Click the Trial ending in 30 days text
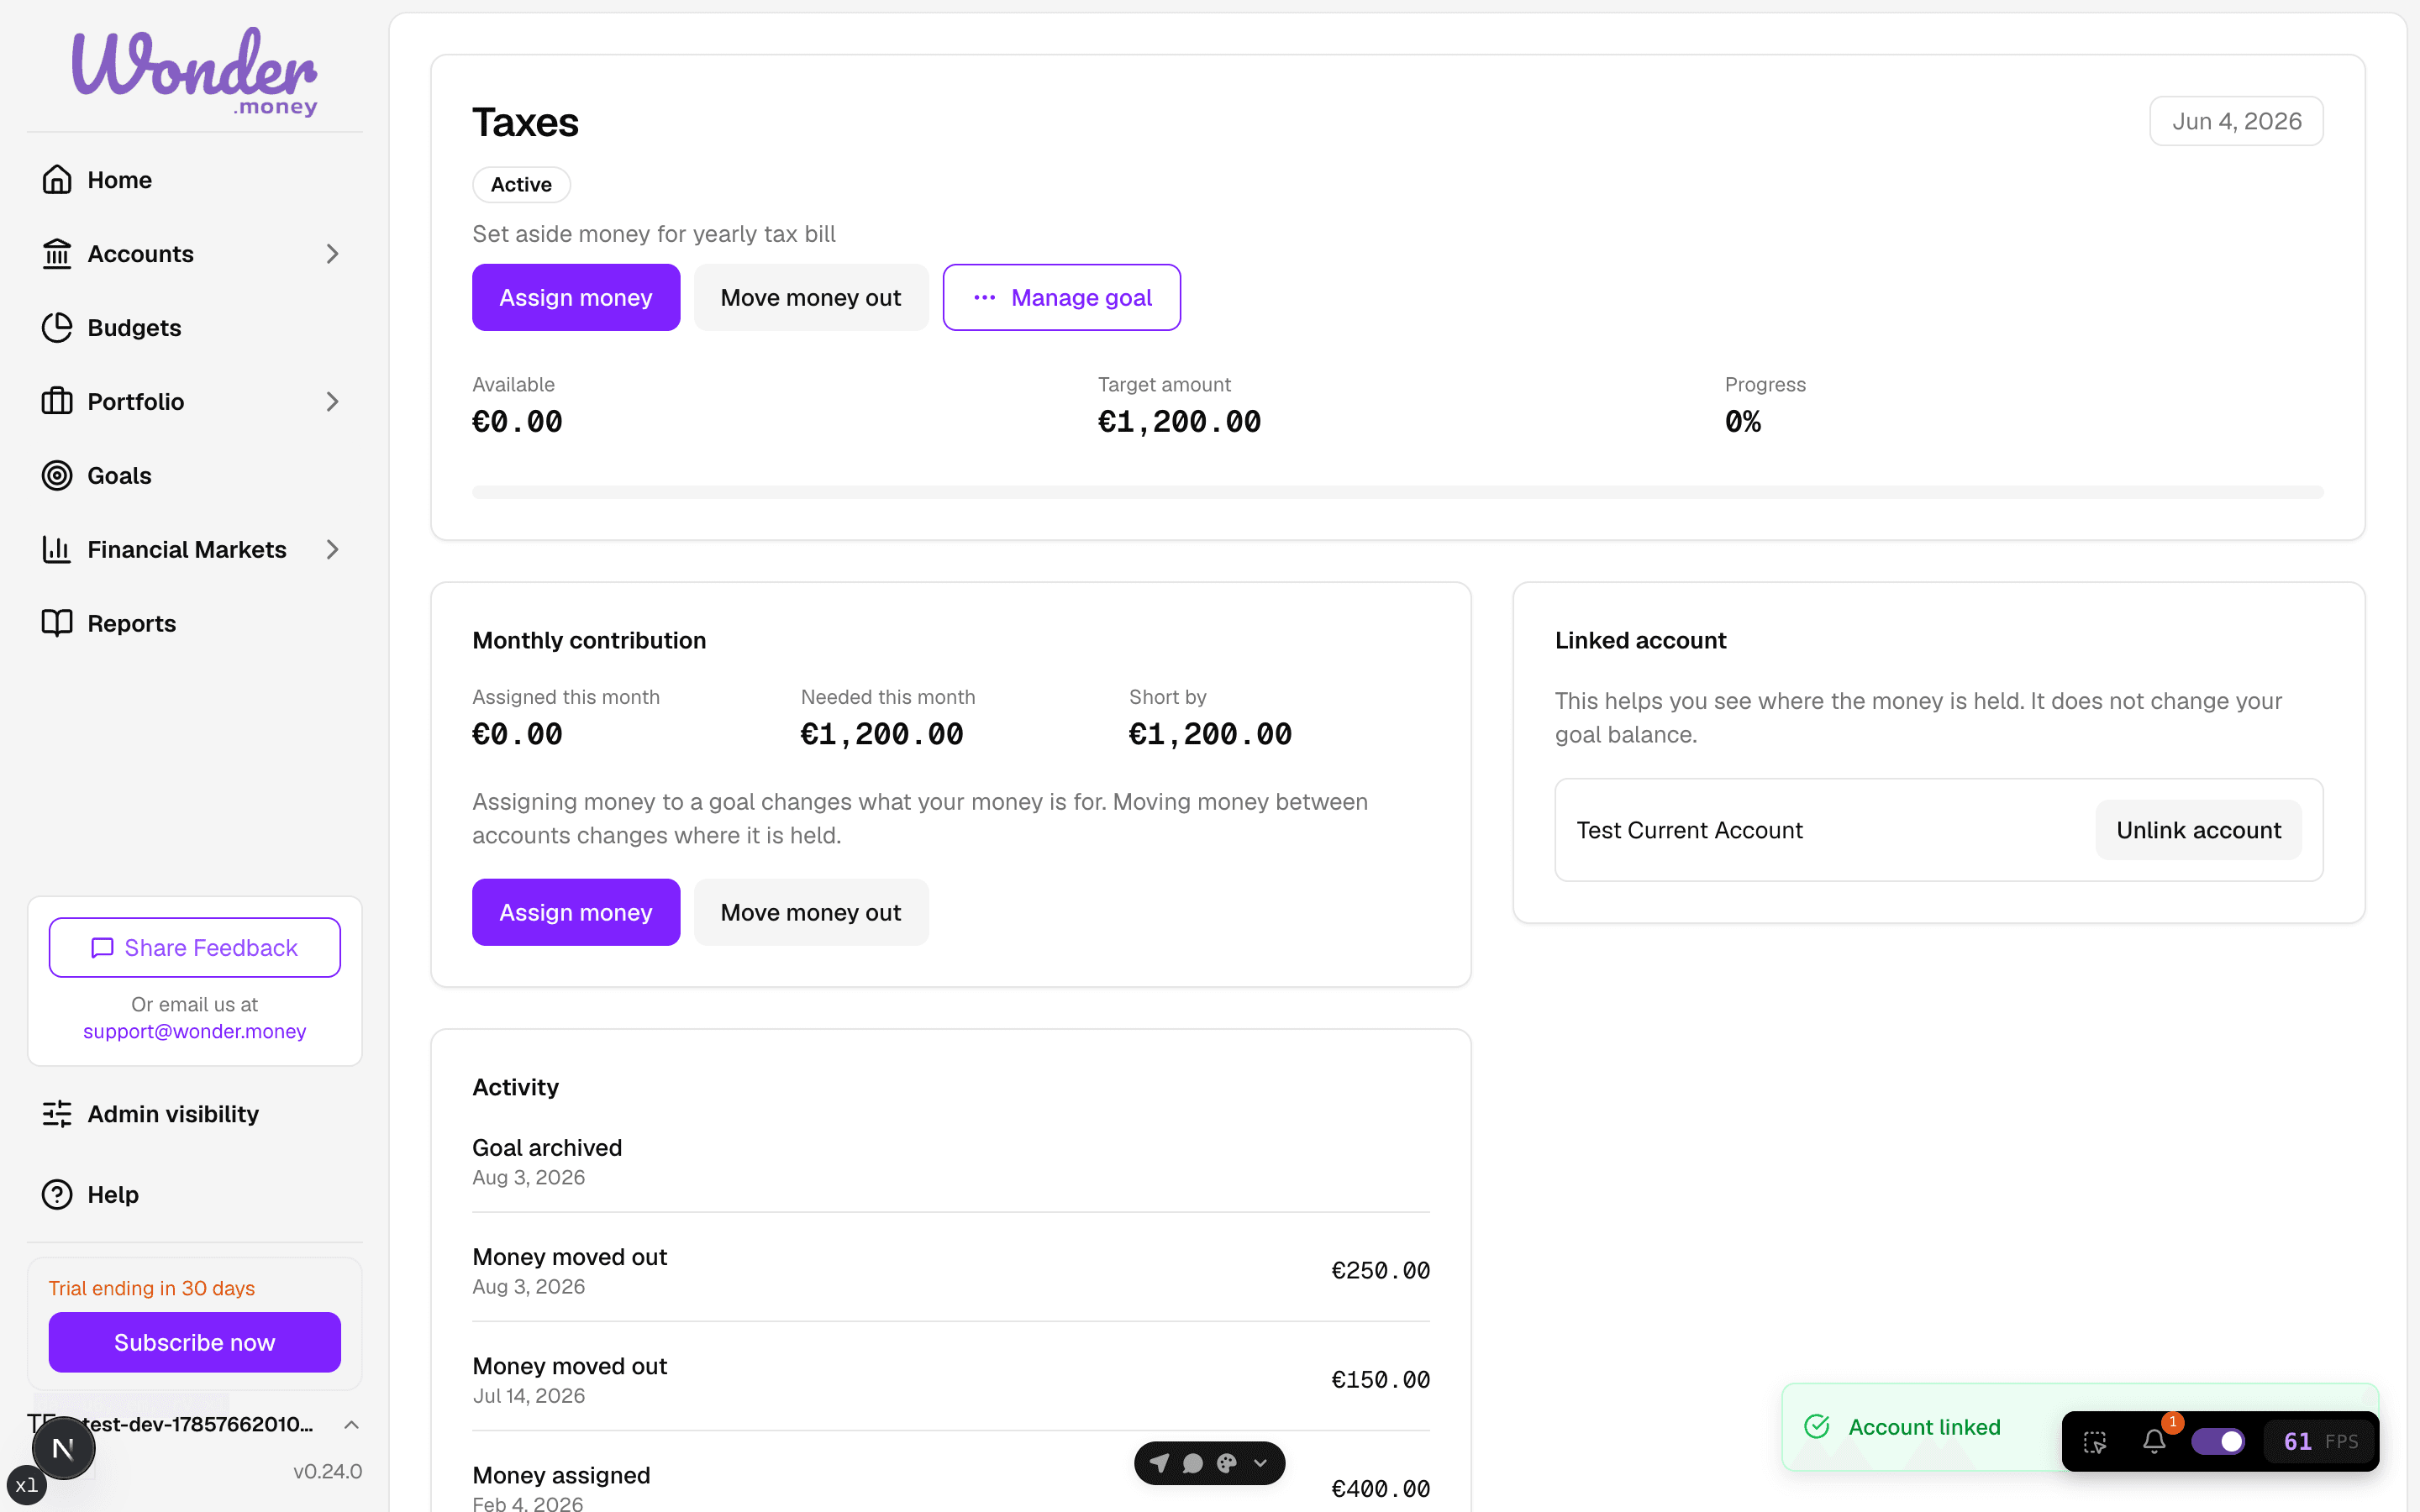The image size is (2420, 1512). click(152, 1288)
